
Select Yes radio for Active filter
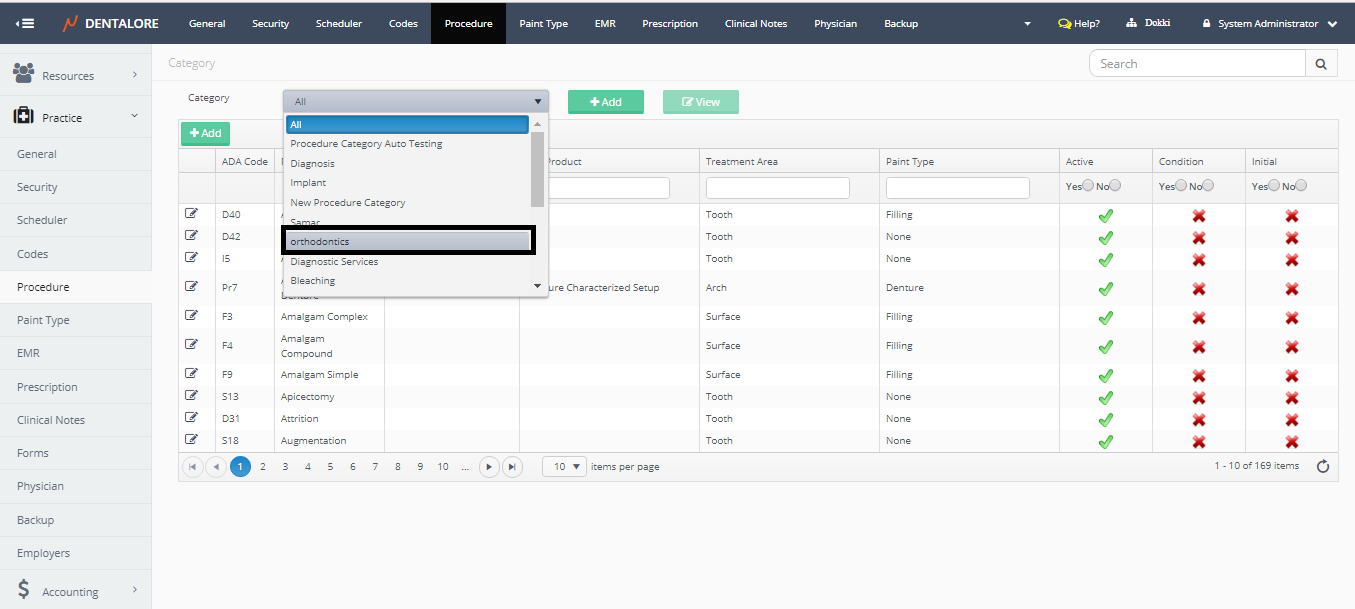1089,186
